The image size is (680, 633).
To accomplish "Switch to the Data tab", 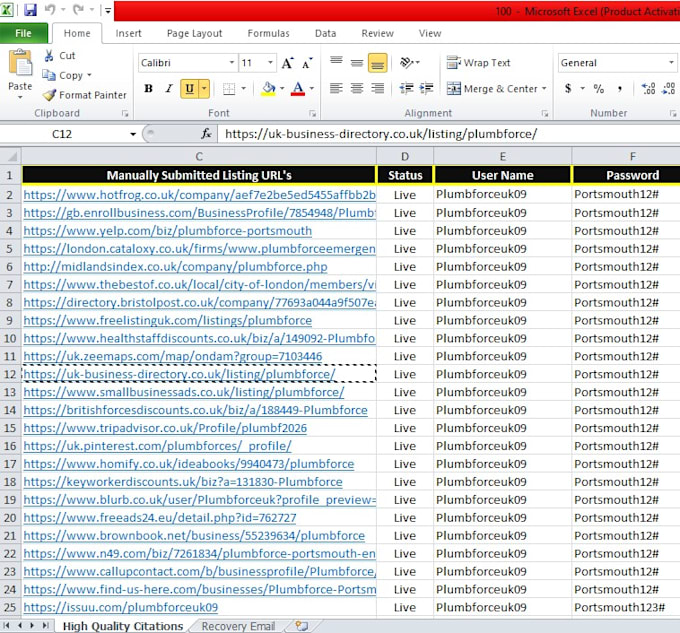I will pyautogui.click(x=325, y=33).
